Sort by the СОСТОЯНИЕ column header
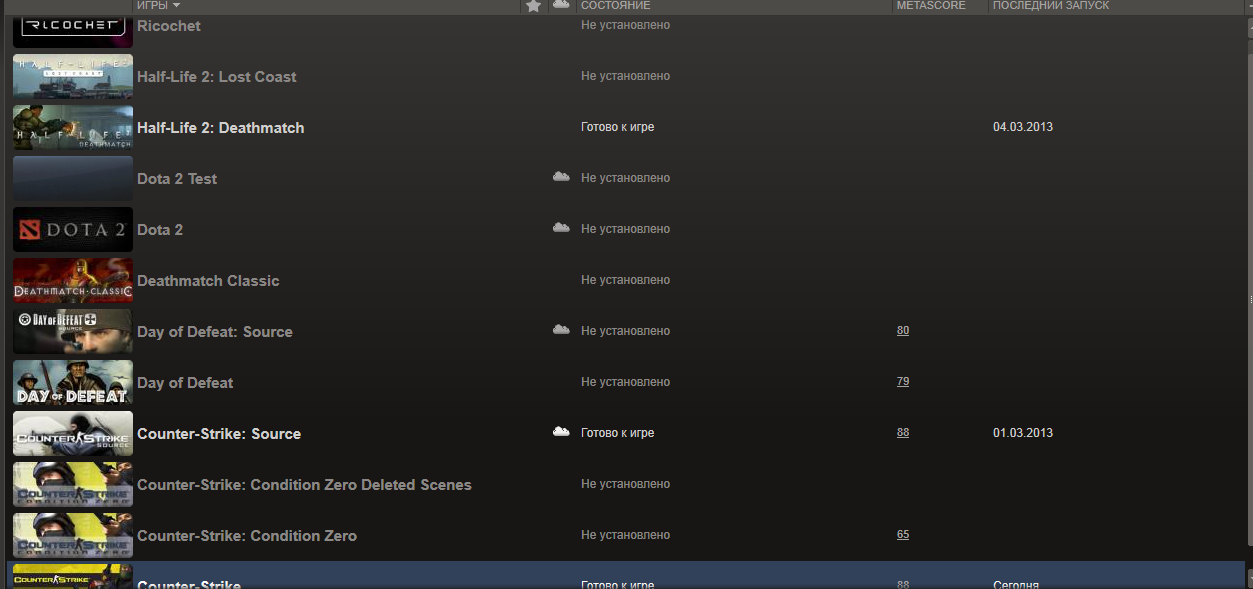This screenshot has width=1253, height=589. [615, 6]
